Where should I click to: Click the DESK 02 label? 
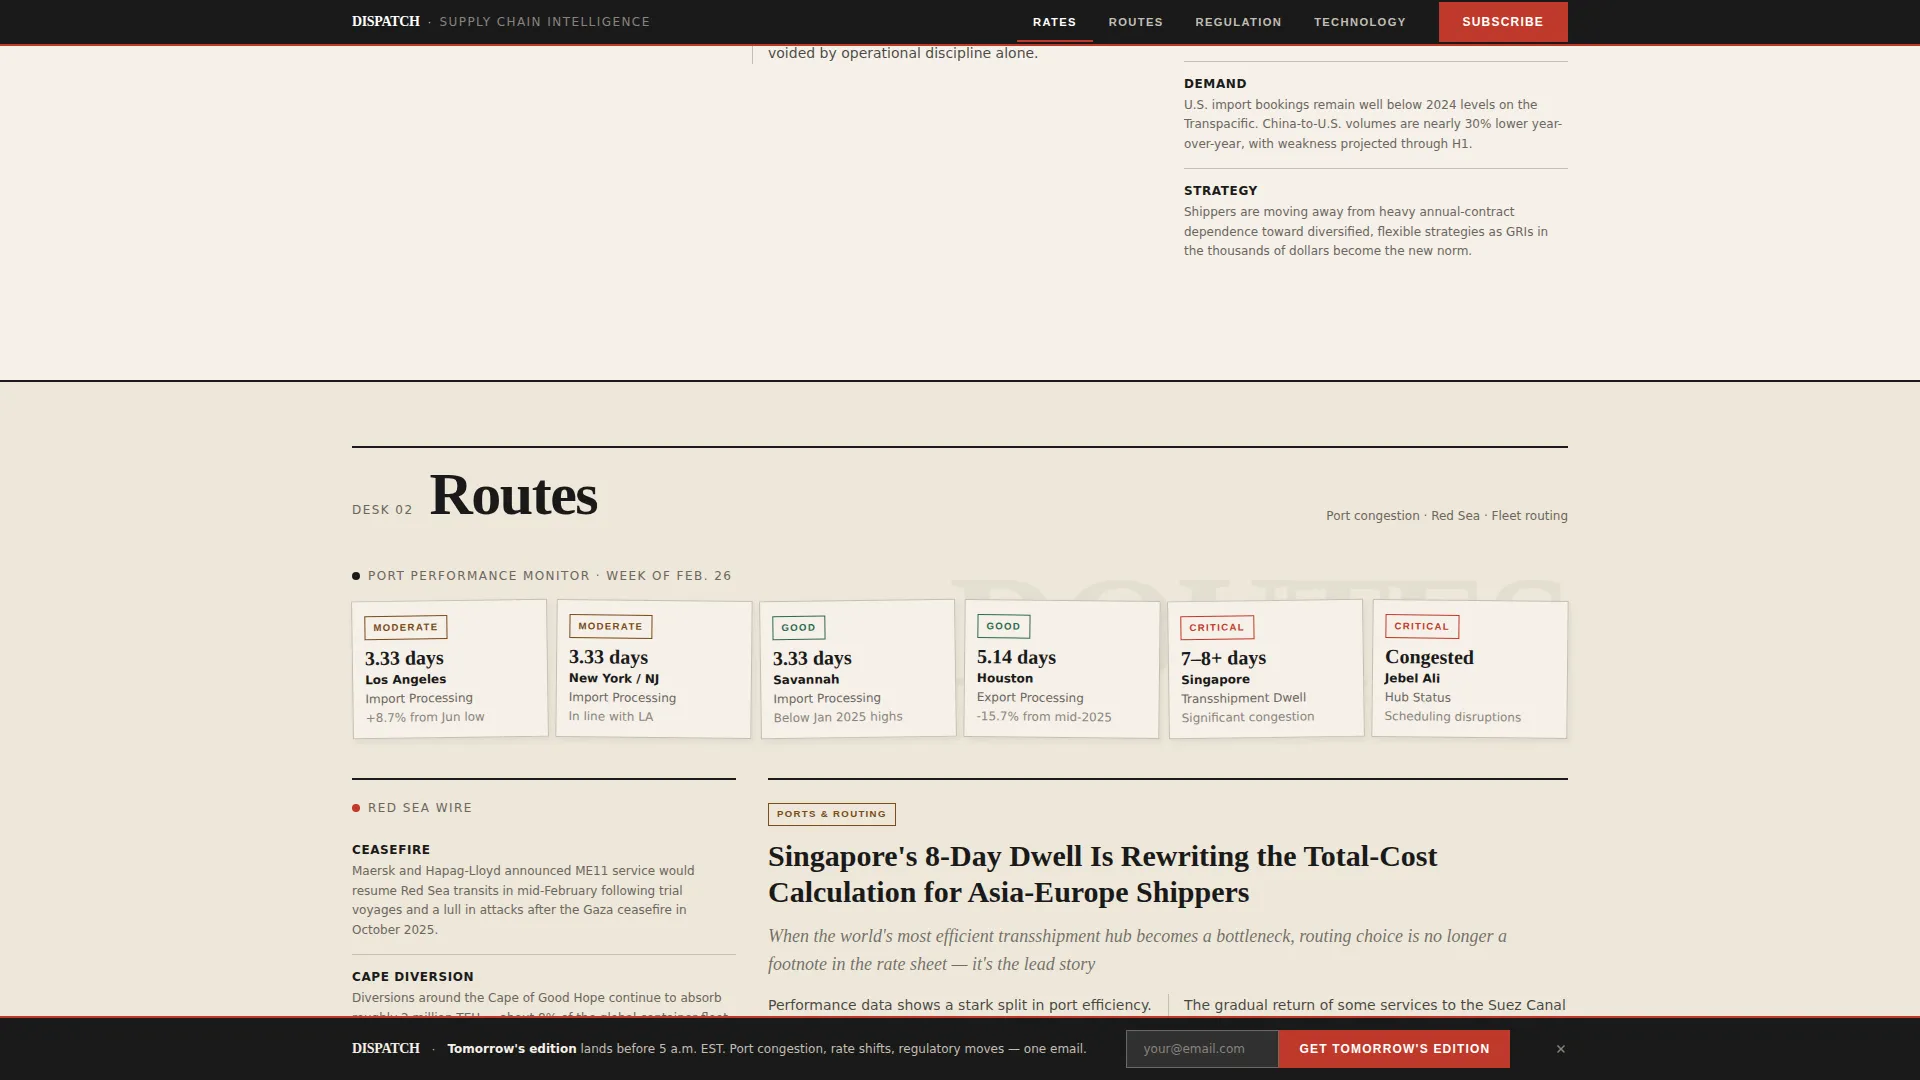[382, 510]
